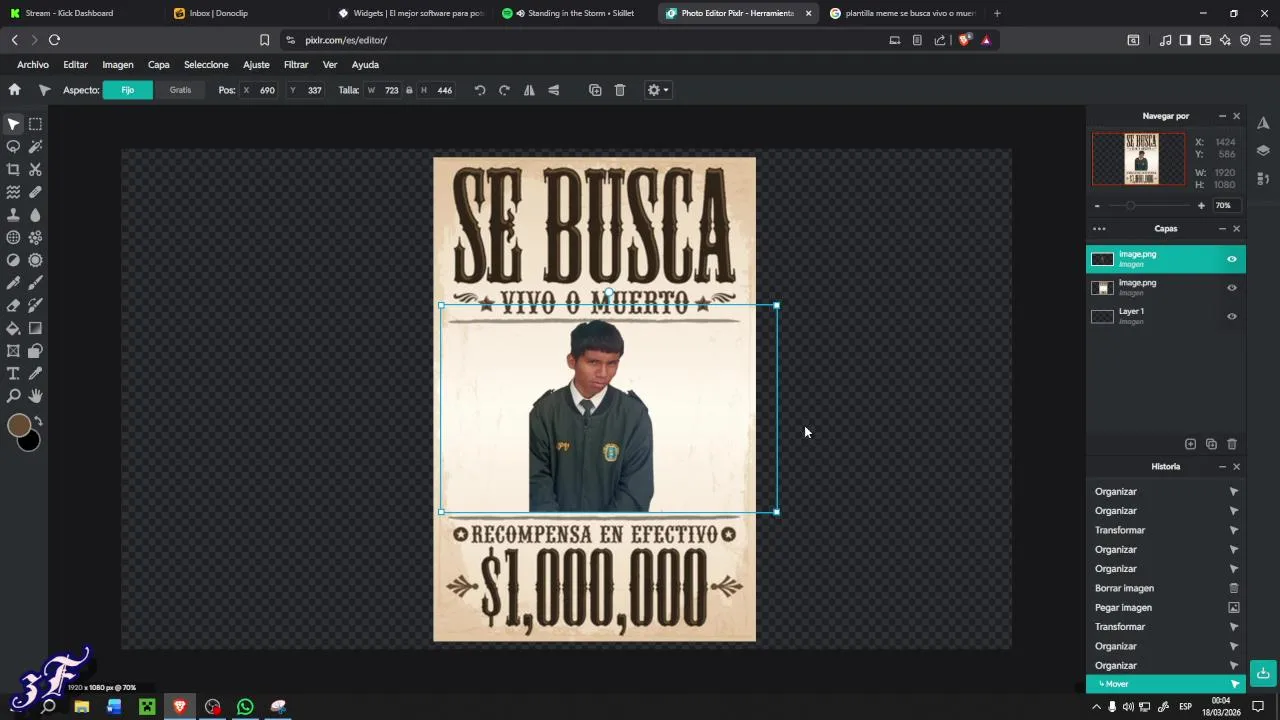1280x720 pixels.
Task: Collapse the Historia panel
Action: [x=1221, y=467]
